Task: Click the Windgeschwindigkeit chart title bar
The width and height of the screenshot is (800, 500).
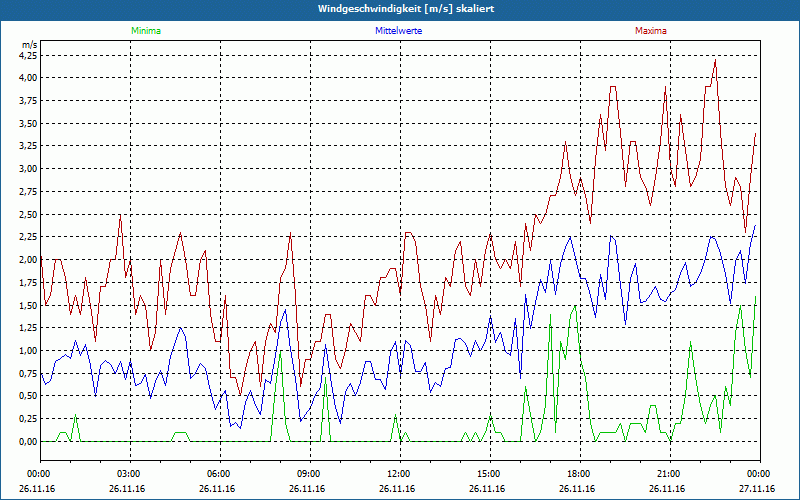Action: [x=400, y=9]
